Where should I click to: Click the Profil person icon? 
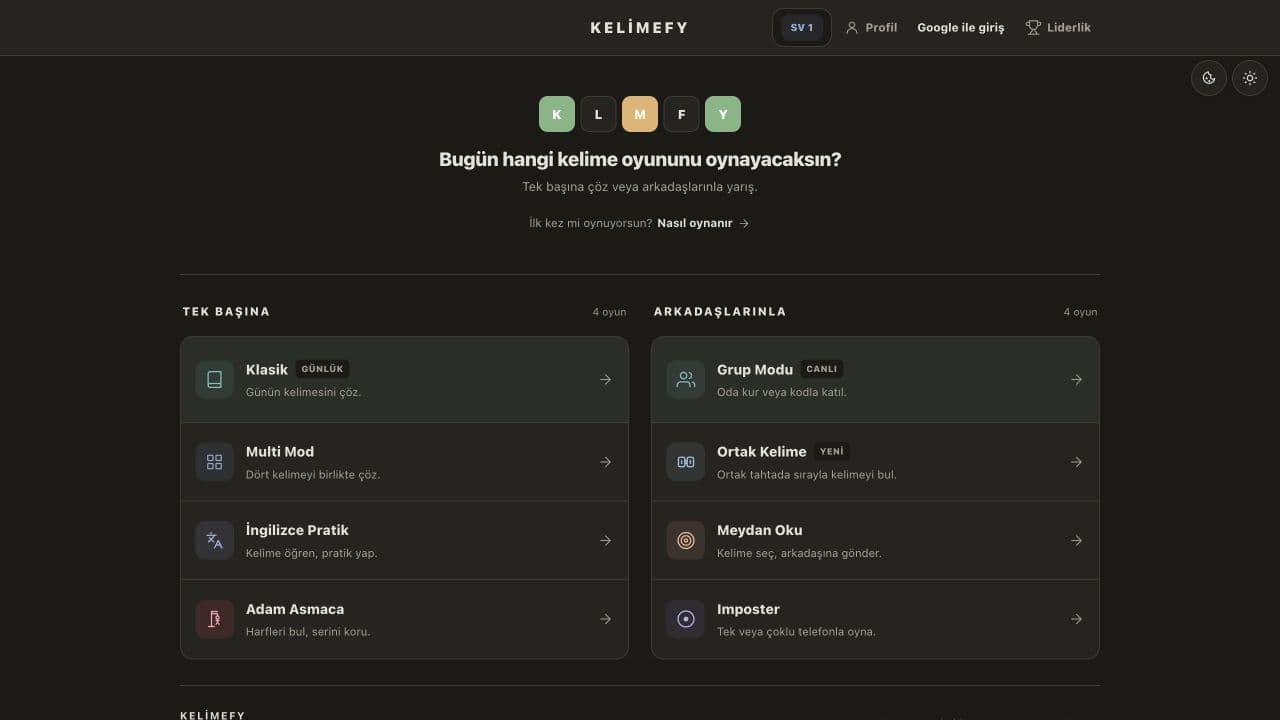(852, 28)
